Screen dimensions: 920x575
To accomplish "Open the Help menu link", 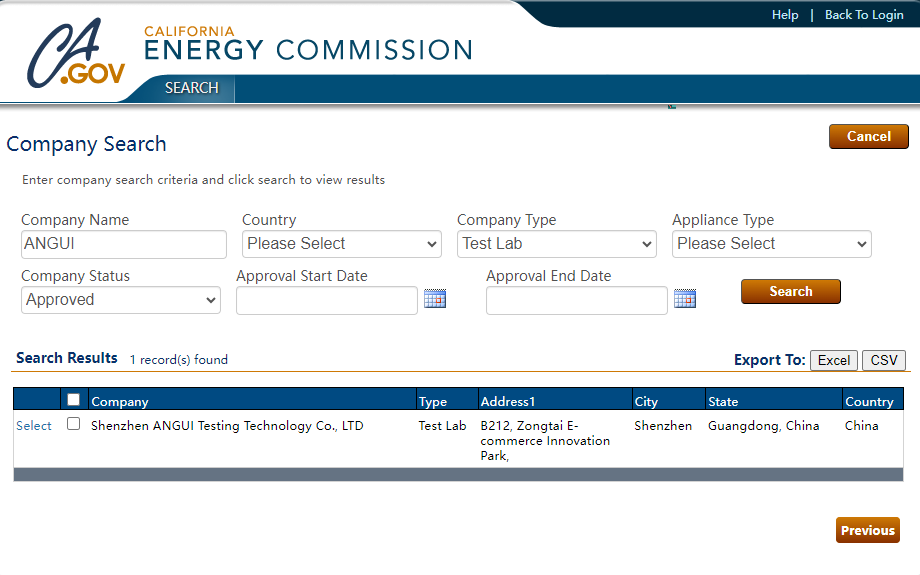I will click(x=785, y=15).
